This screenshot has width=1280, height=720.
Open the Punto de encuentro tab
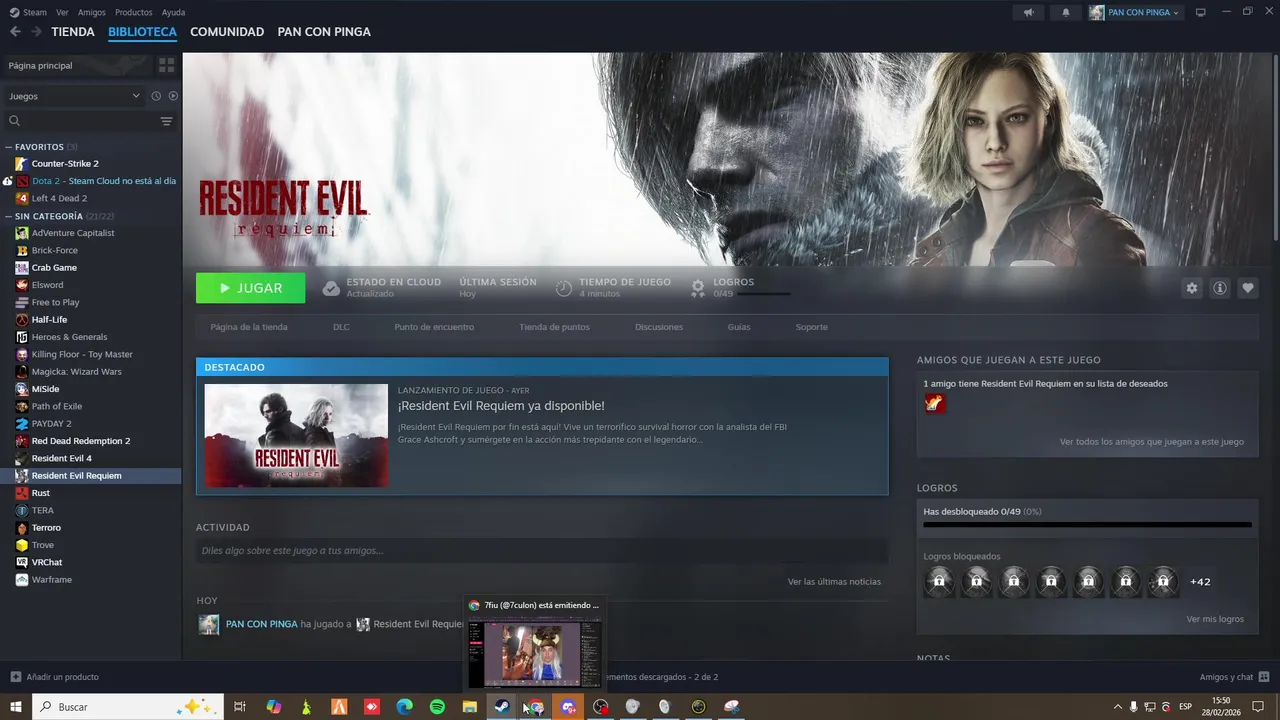(434, 327)
